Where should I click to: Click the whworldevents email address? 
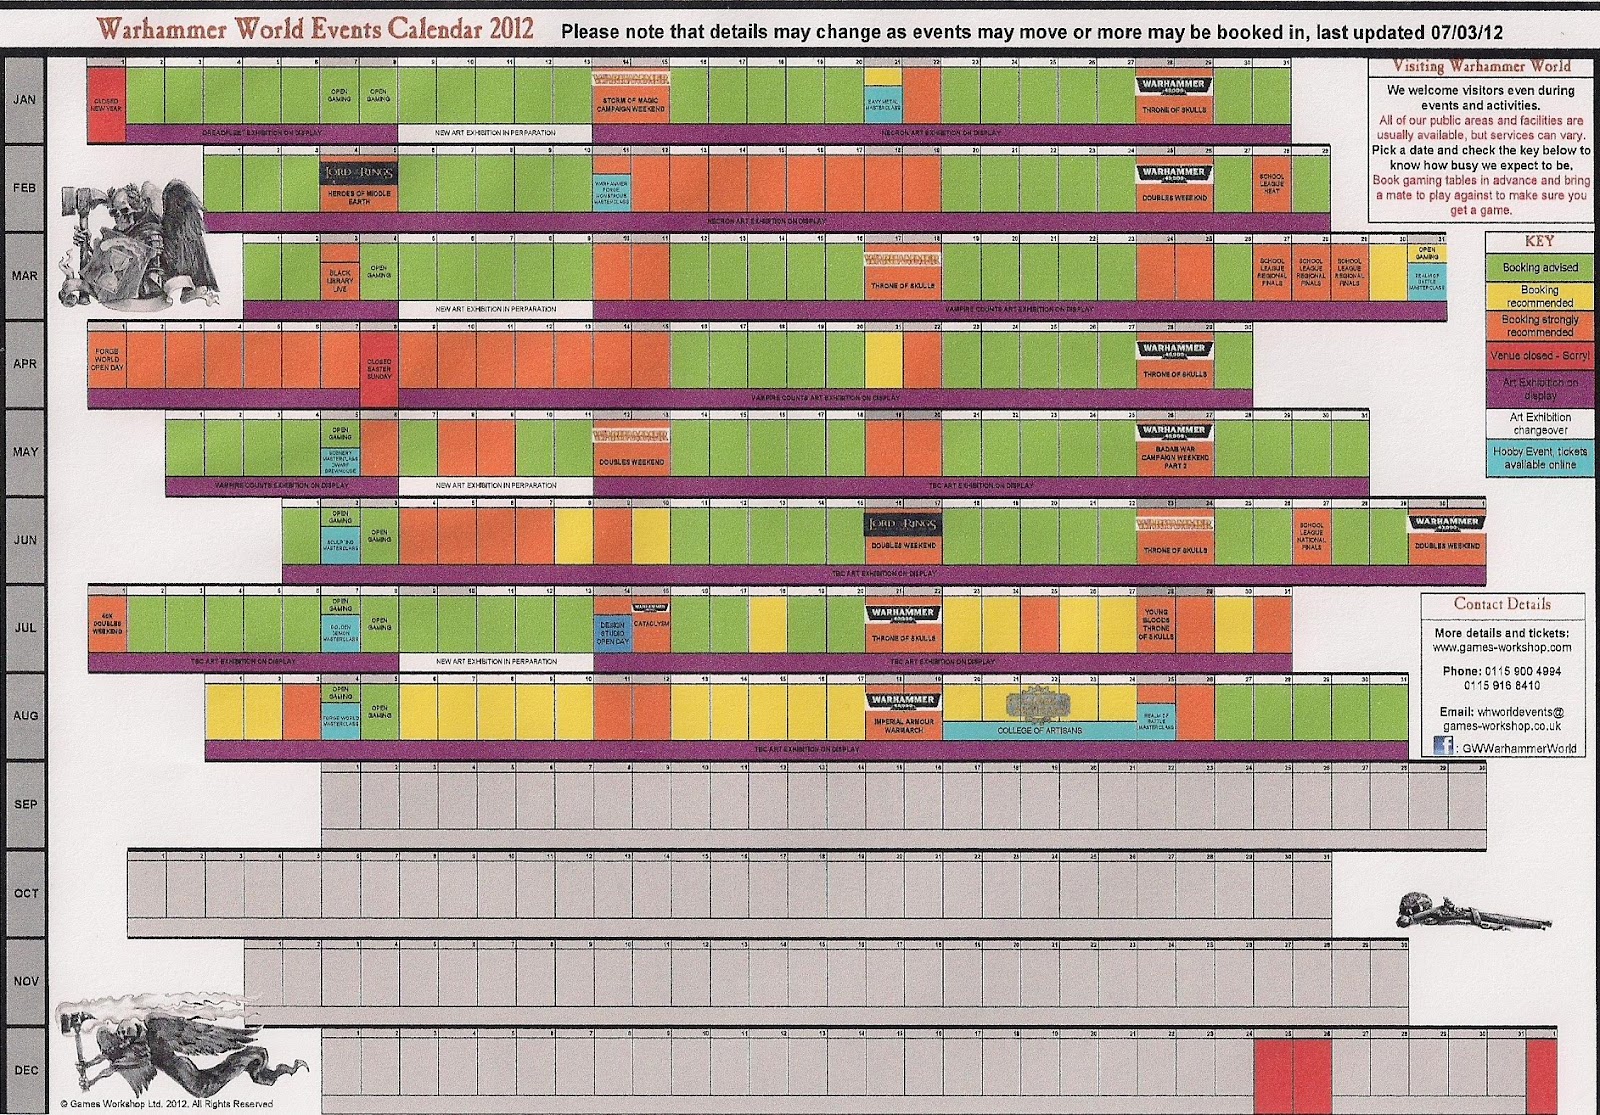[x=1502, y=719]
